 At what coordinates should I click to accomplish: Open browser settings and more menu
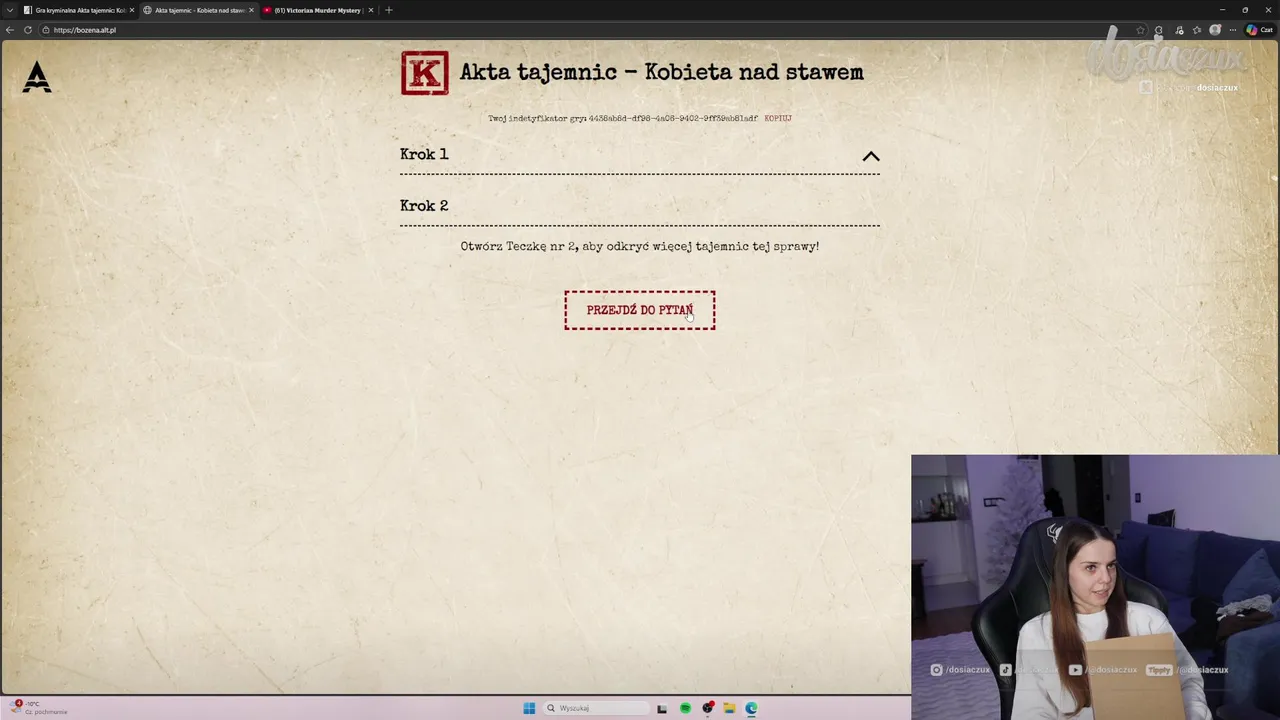[x=1233, y=30]
